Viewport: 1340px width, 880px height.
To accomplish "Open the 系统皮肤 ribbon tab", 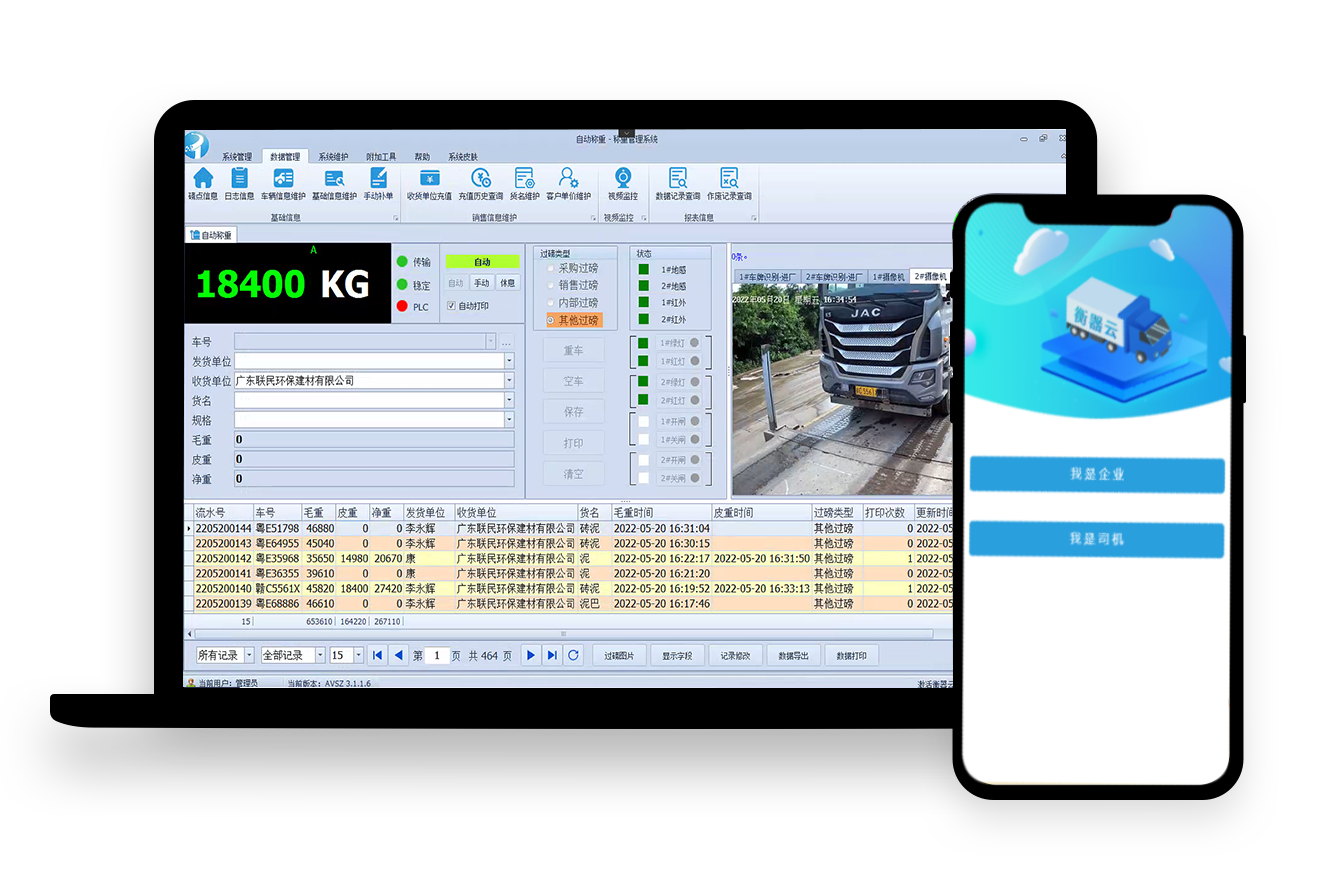I will [x=463, y=157].
